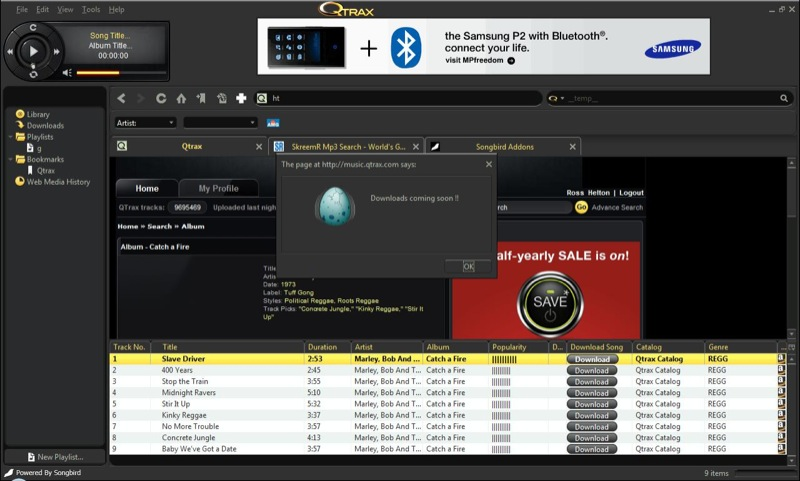Sort by the Duration column header
This screenshot has height=481, width=800.
(x=328, y=347)
